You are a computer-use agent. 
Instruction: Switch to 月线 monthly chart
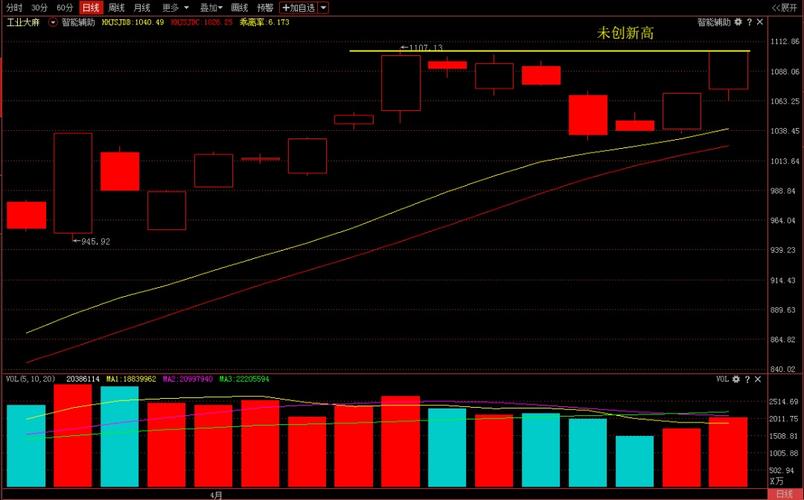[142, 7]
